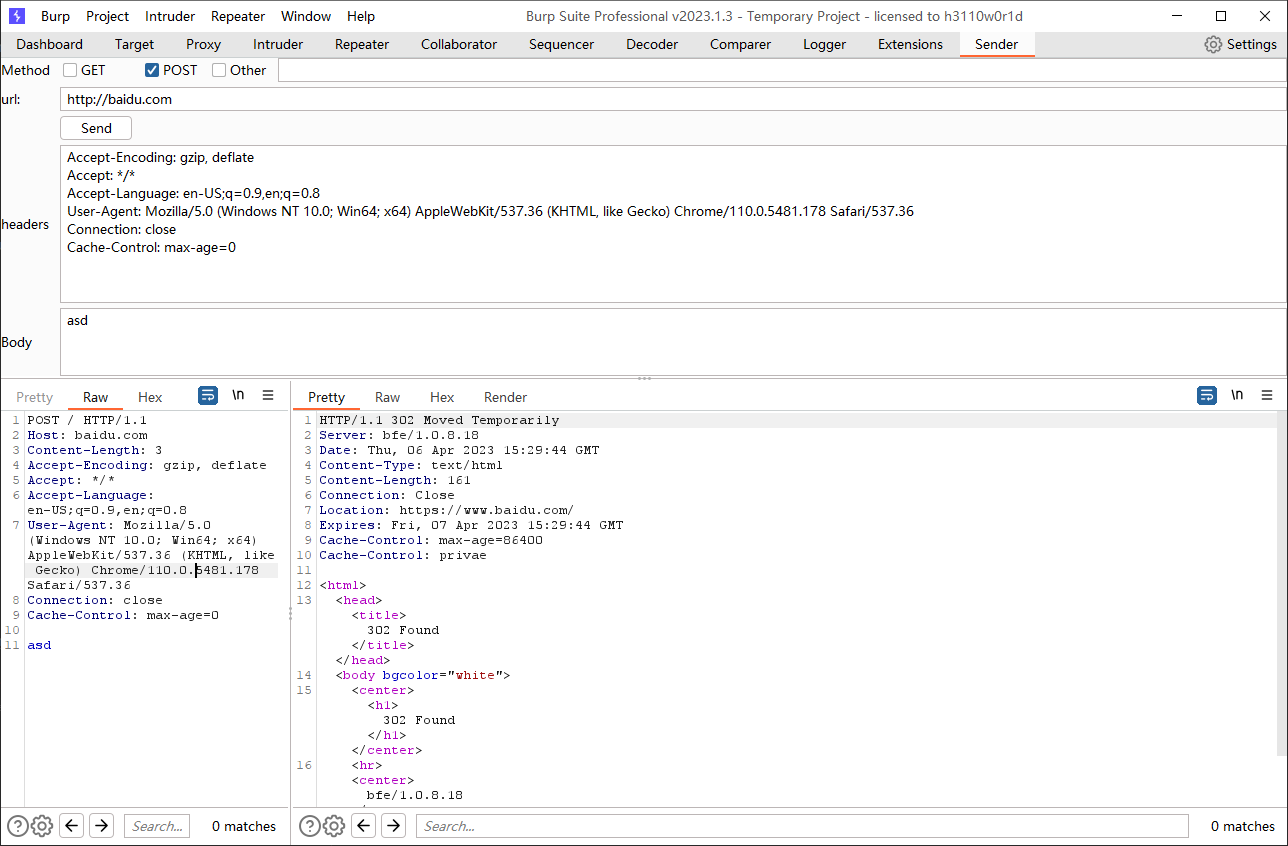This screenshot has width=1288, height=846.
Task: Select response Pretty view tab
Action: (x=326, y=397)
